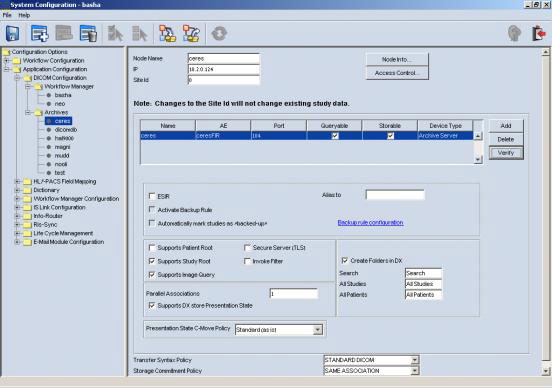Collapse the Application Configuration tree node
This screenshot has width=552, height=388.
point(6,69)
